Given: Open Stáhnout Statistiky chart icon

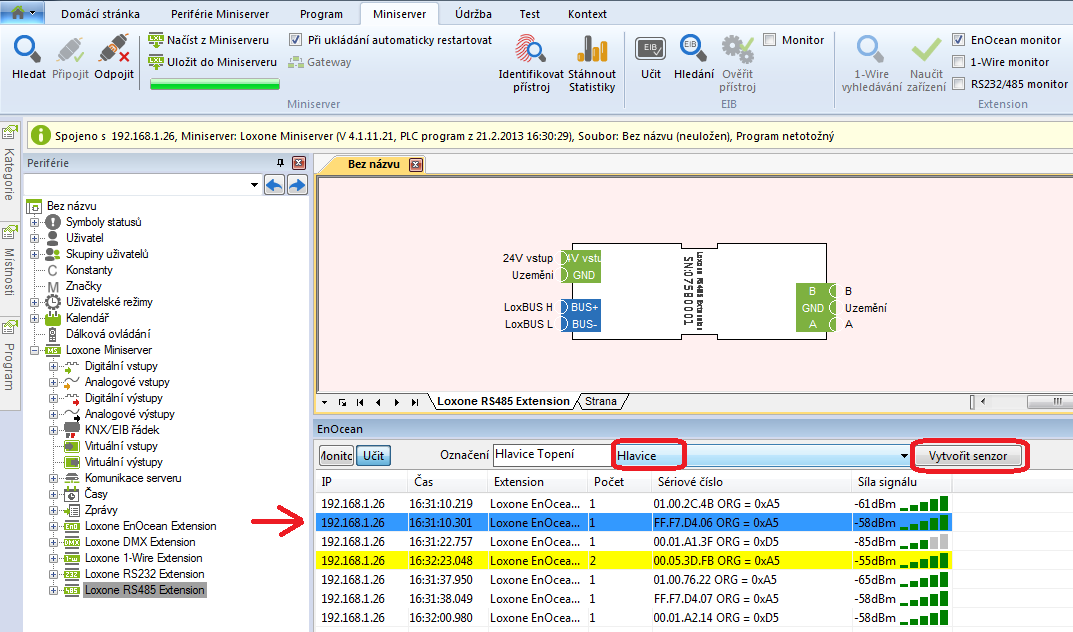Looking at the screenshot, I should coord(592,50).
